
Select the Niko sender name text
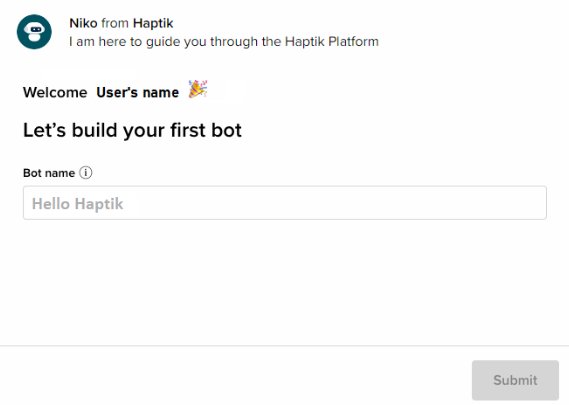click(x=83, y=23)
